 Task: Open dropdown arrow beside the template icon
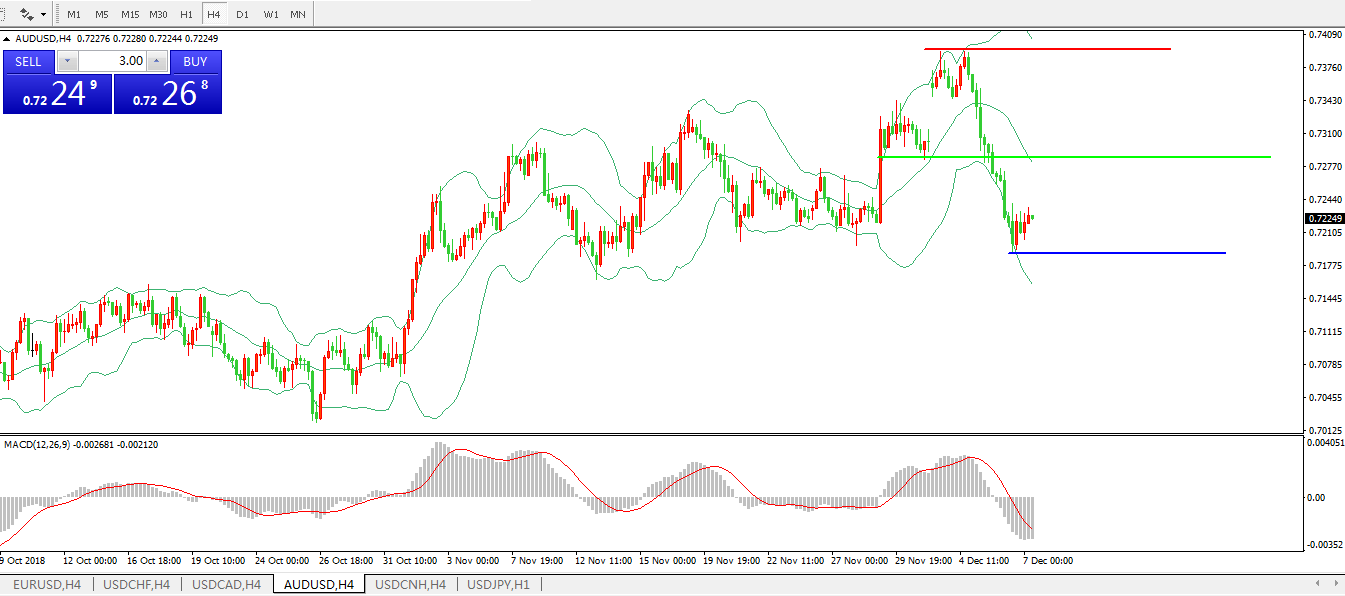[x=43, y=15]
